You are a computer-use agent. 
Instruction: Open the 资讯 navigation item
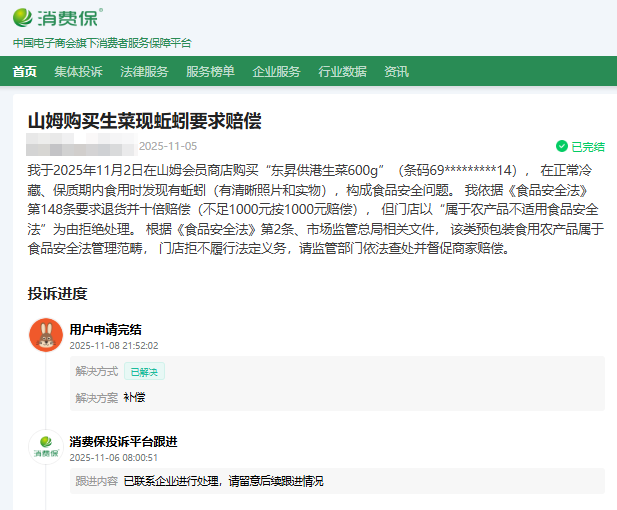[x=396, y=71]
